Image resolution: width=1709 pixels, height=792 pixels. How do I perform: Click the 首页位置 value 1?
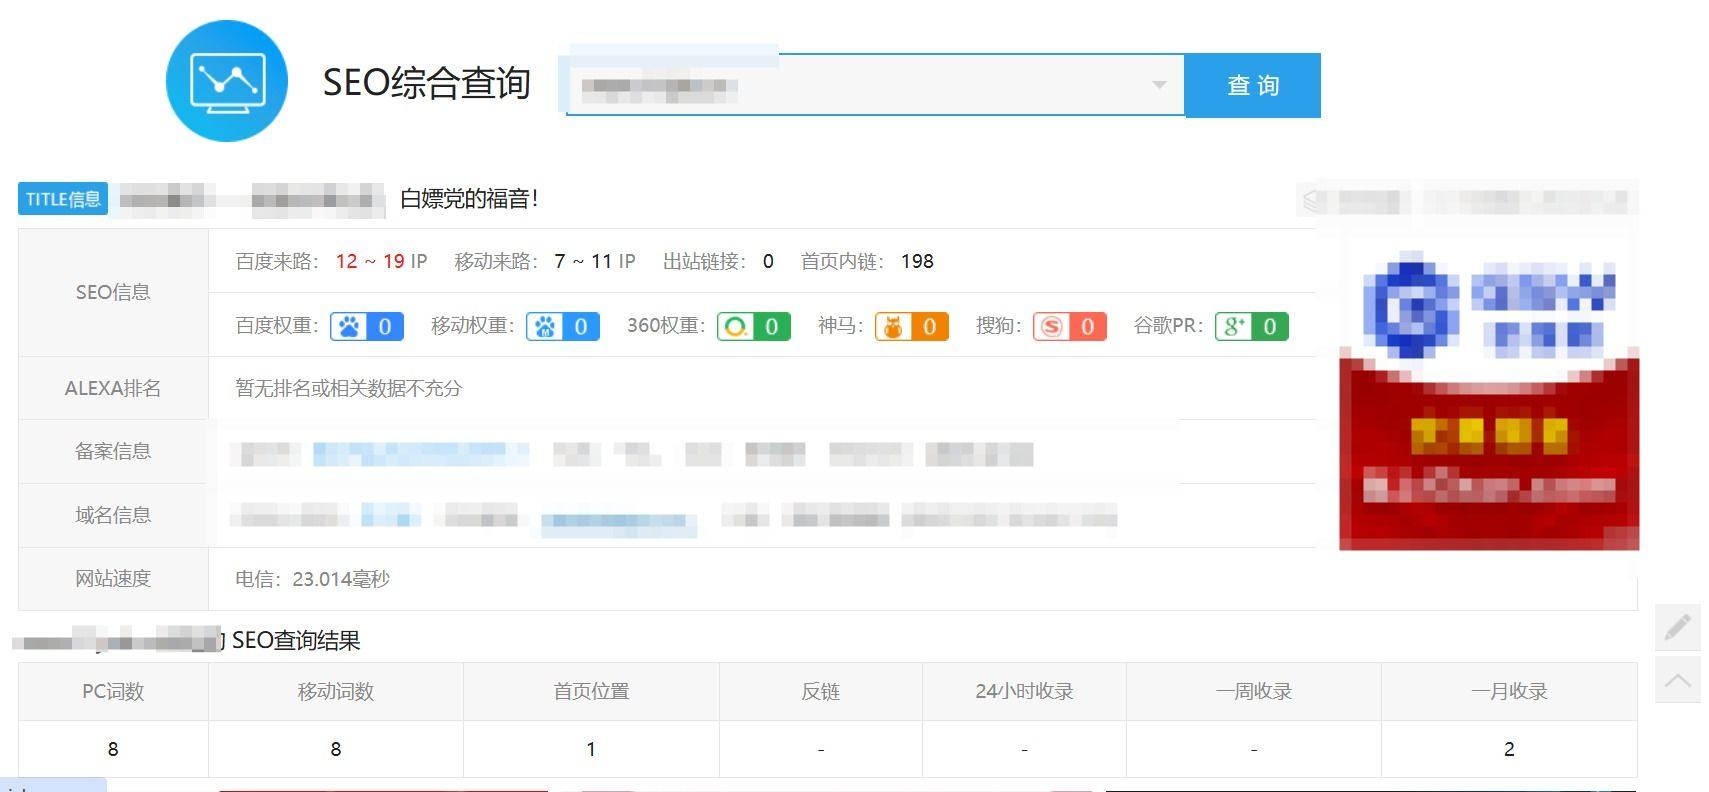(x=591, y=749)
